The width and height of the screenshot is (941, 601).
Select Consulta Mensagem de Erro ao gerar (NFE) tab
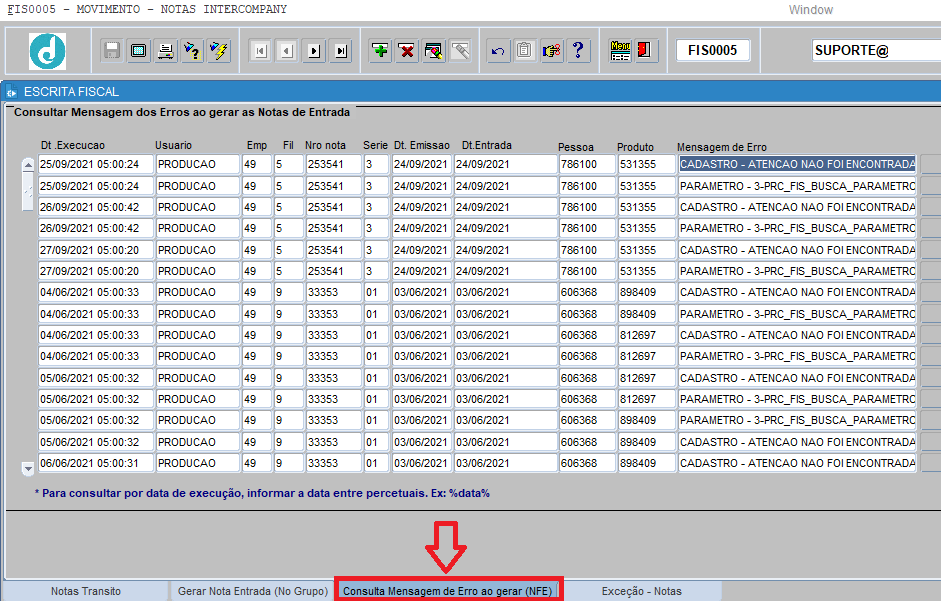pyautogui.click(x=448, y=591)
